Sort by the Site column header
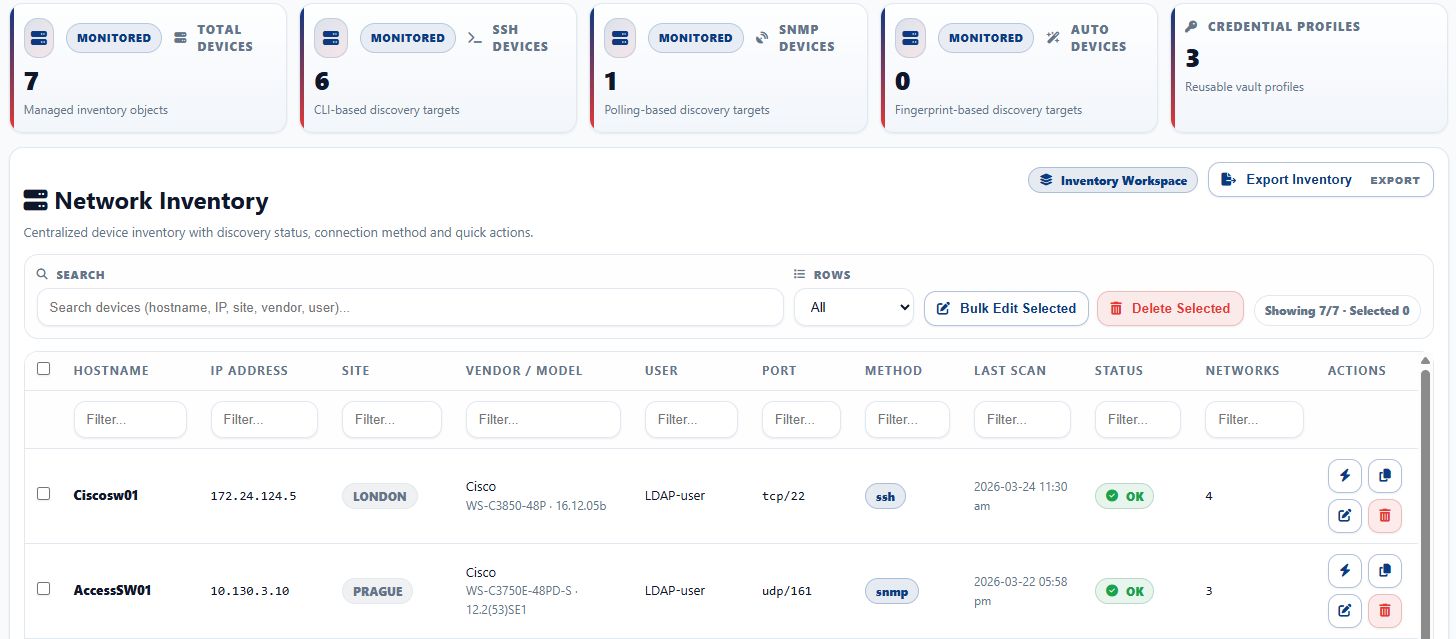 point(355,371)
